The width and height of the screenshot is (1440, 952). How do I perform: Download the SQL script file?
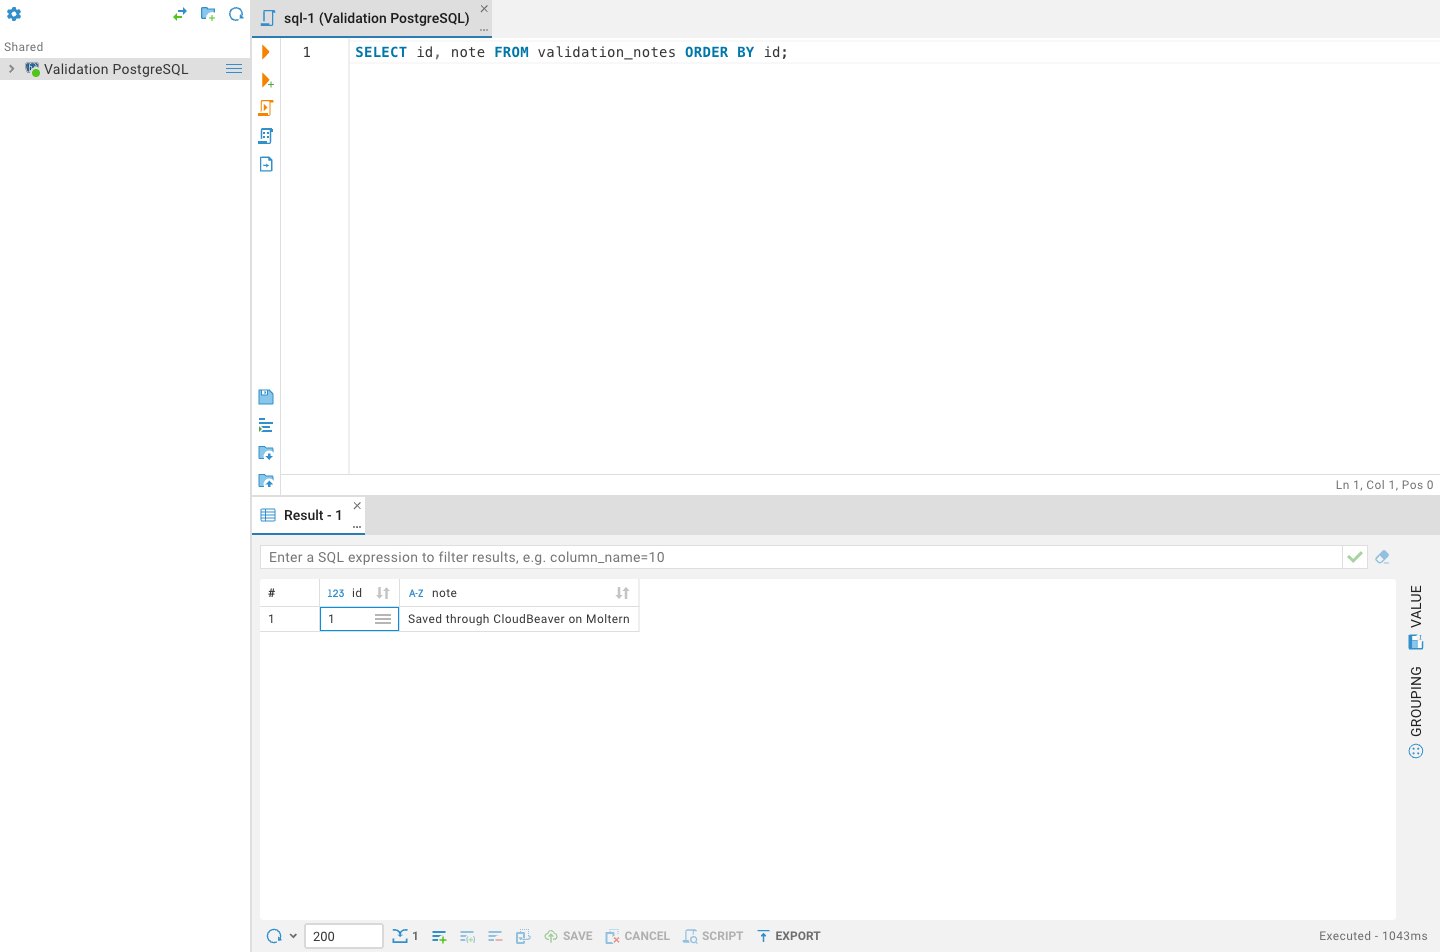click(266, 453)
